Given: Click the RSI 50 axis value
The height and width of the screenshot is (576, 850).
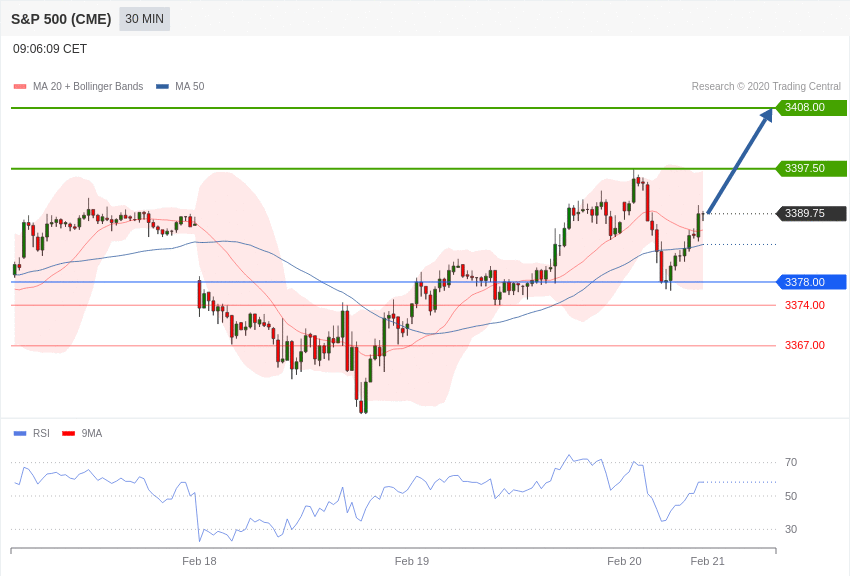Looking at the screenshot, I should (x=791, y=496).
